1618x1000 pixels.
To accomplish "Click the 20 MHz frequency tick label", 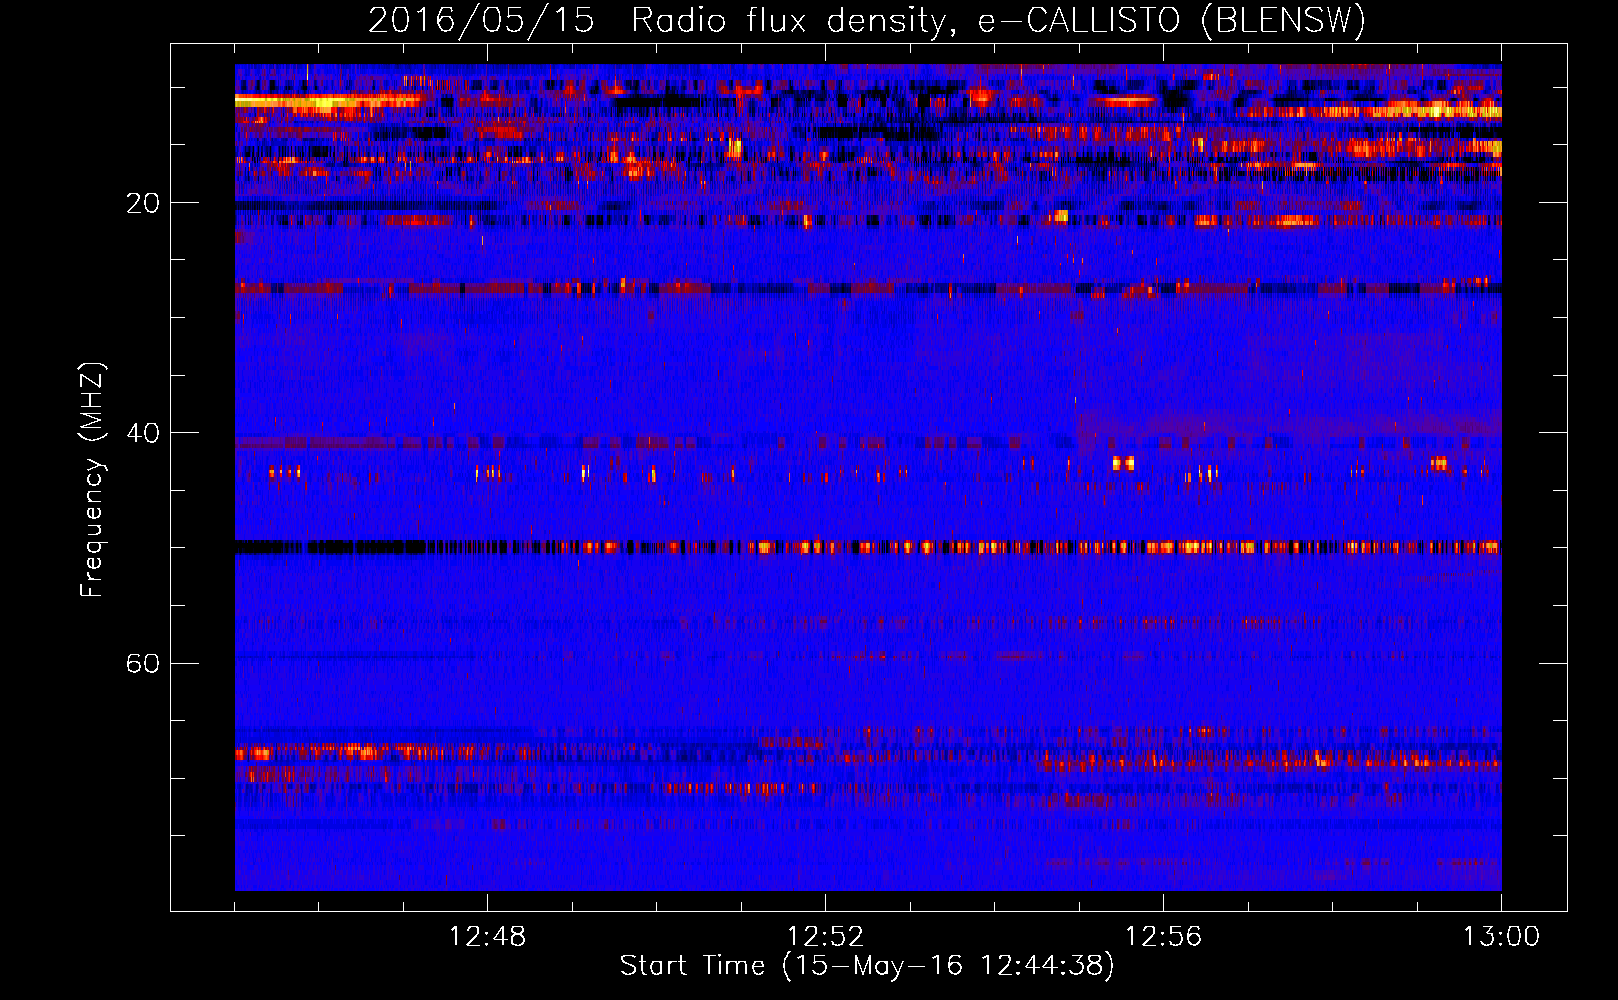I will tap(142, 203).
